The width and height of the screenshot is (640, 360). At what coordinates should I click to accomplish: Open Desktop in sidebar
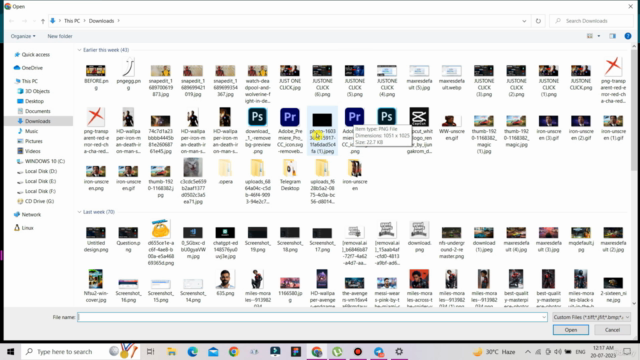click(30, 101)
